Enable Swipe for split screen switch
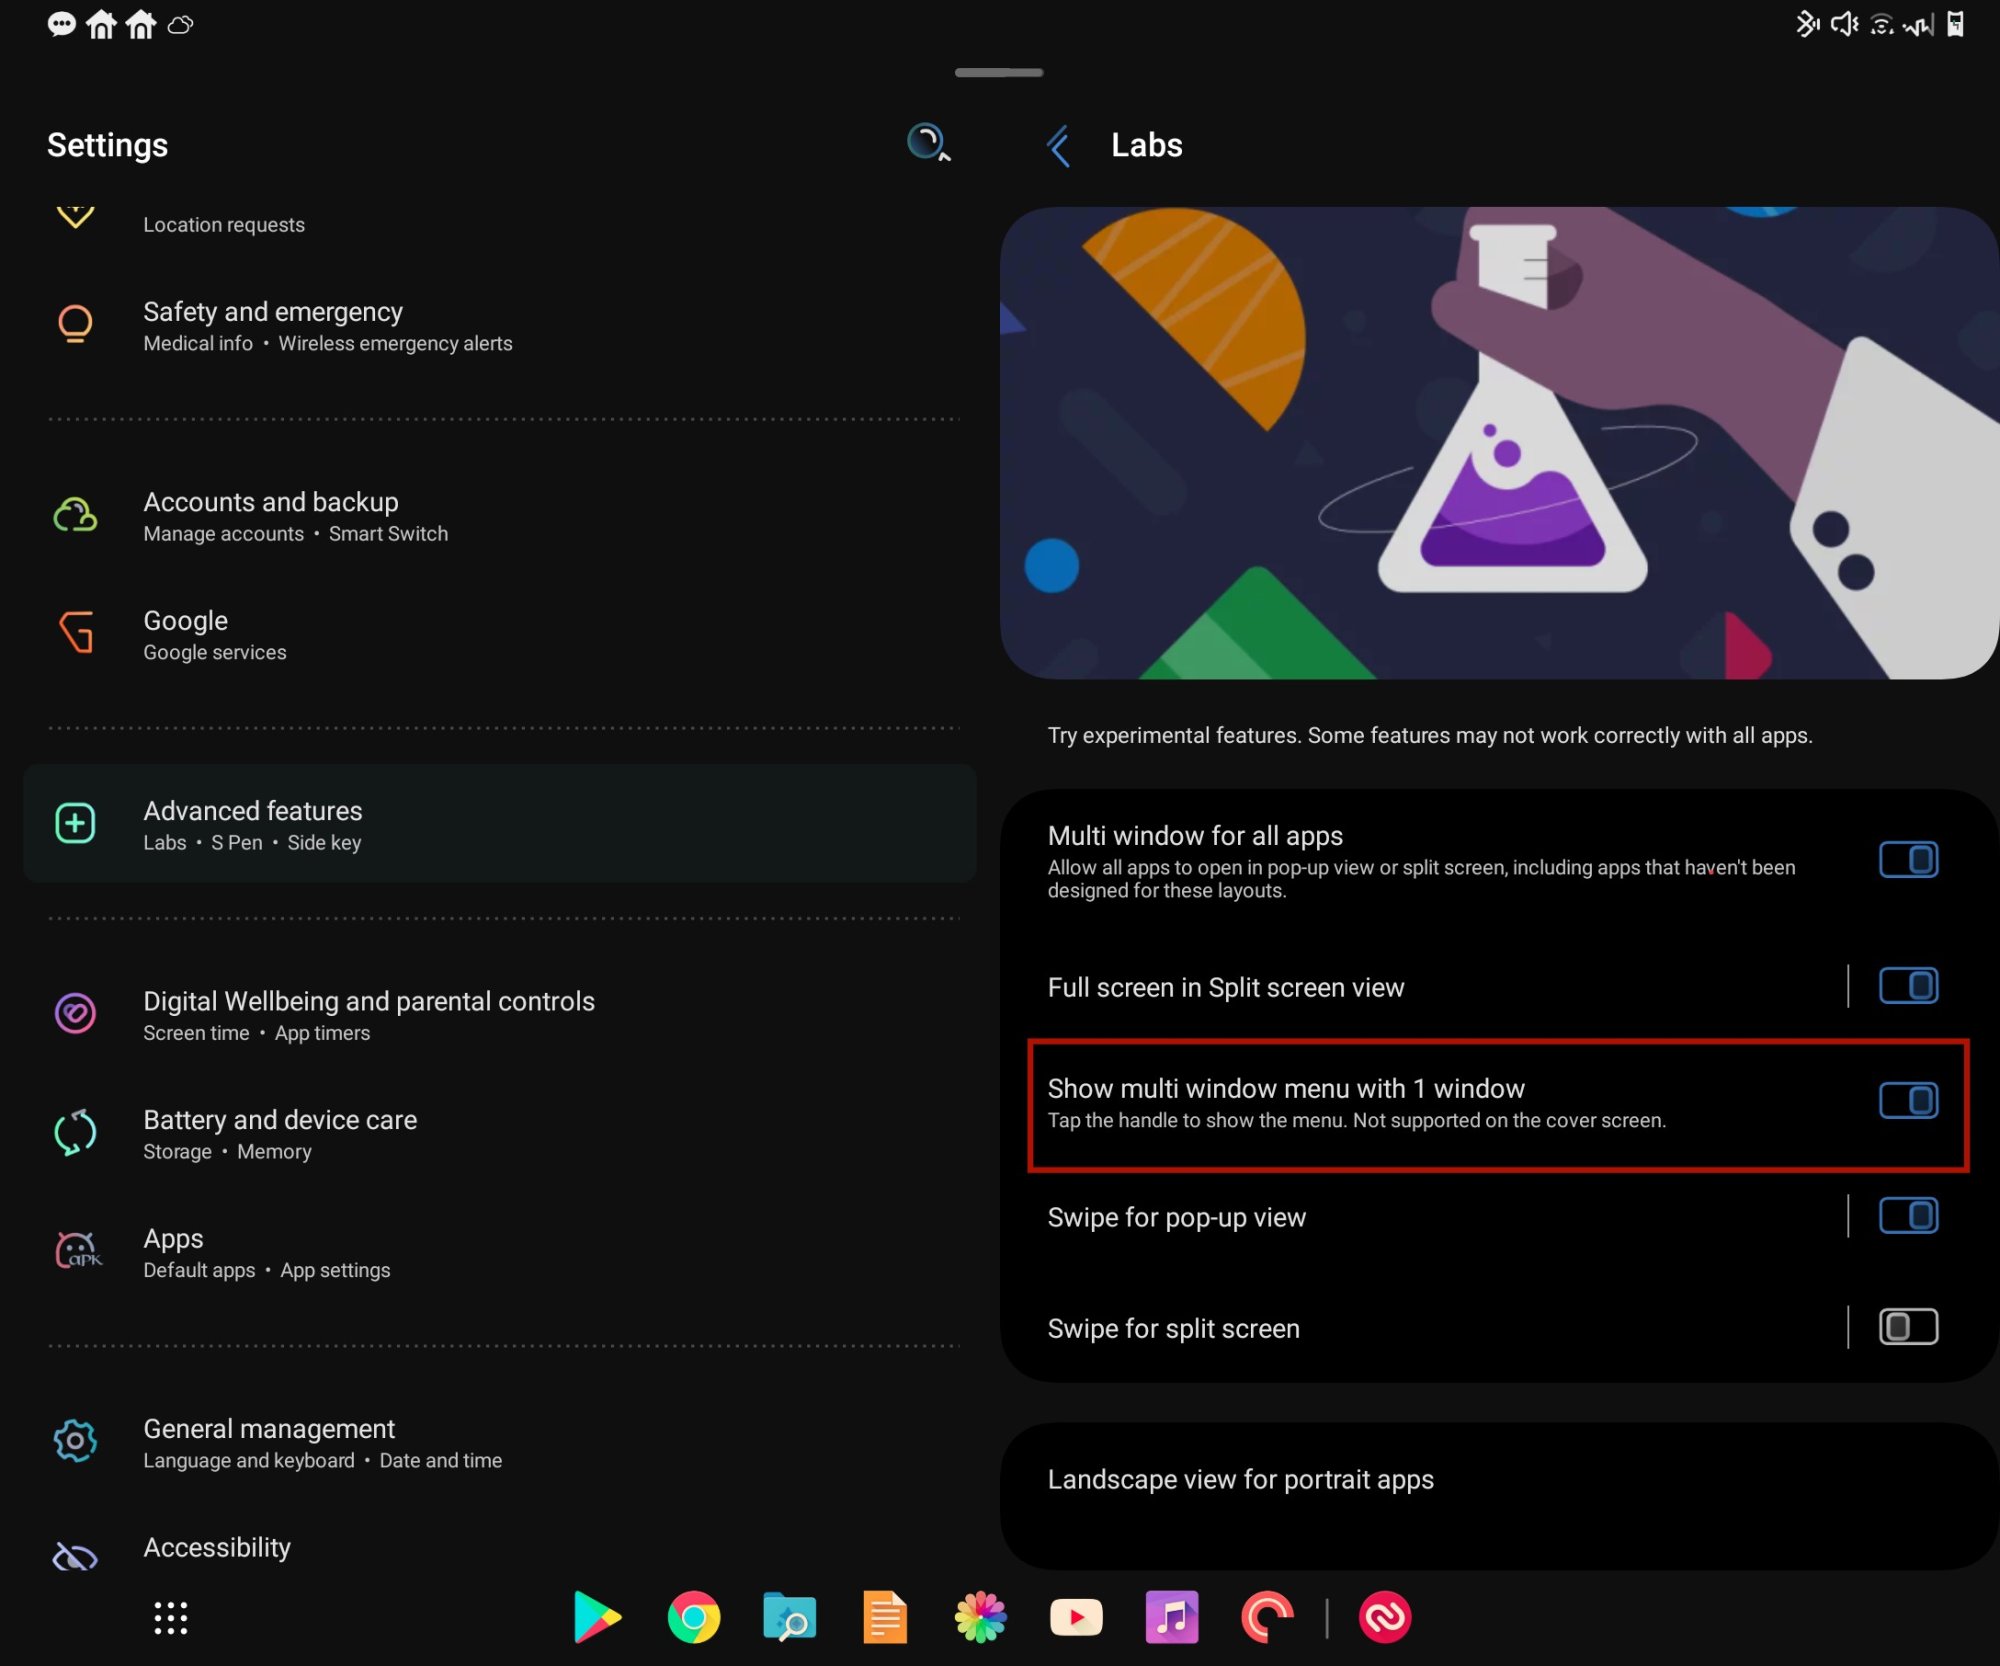 (1908, 1327)
